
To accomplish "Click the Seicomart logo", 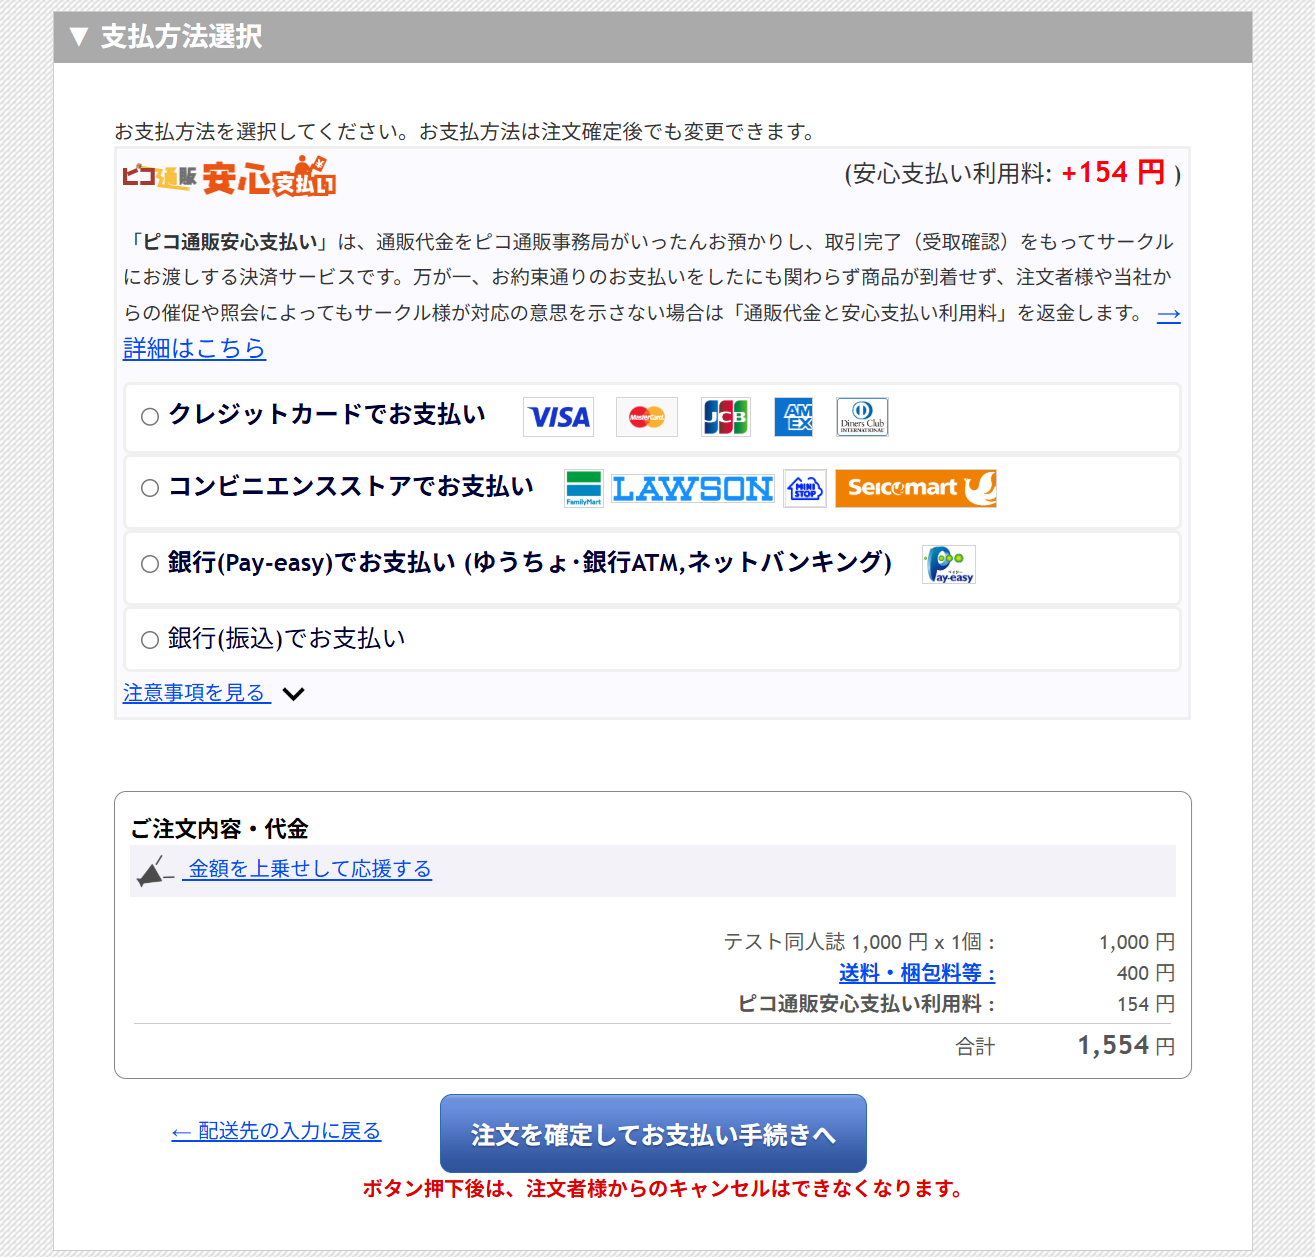I will 915,488.
